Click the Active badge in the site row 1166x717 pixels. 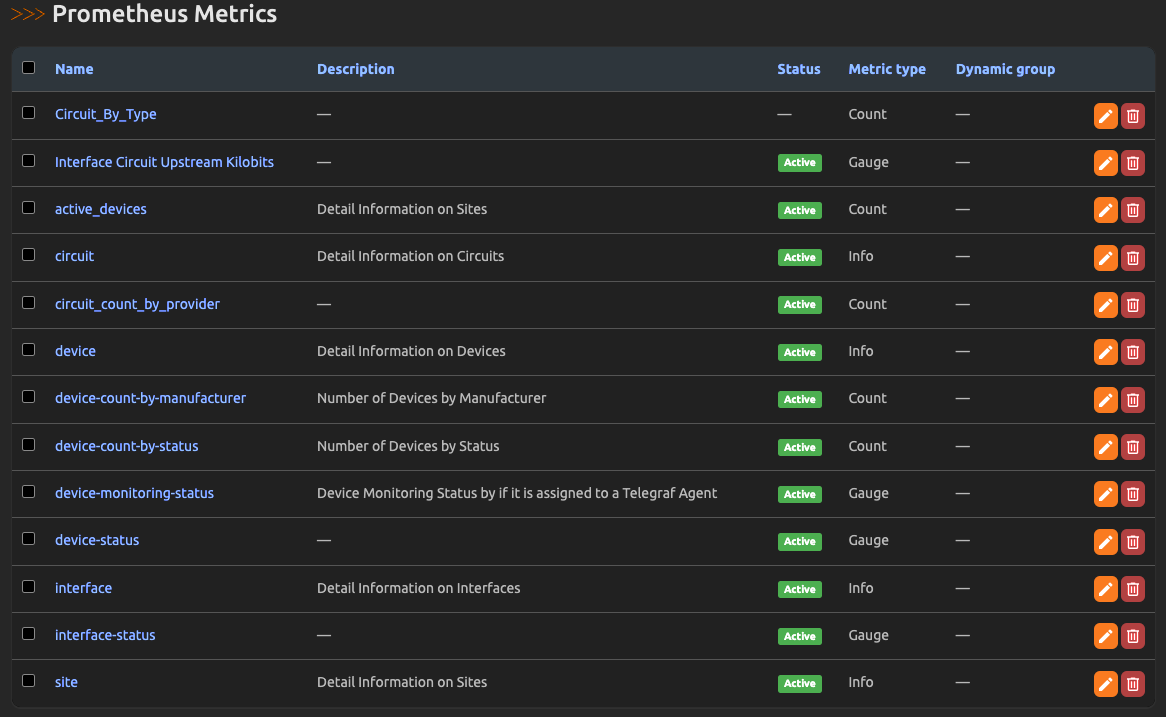point(799,684)
